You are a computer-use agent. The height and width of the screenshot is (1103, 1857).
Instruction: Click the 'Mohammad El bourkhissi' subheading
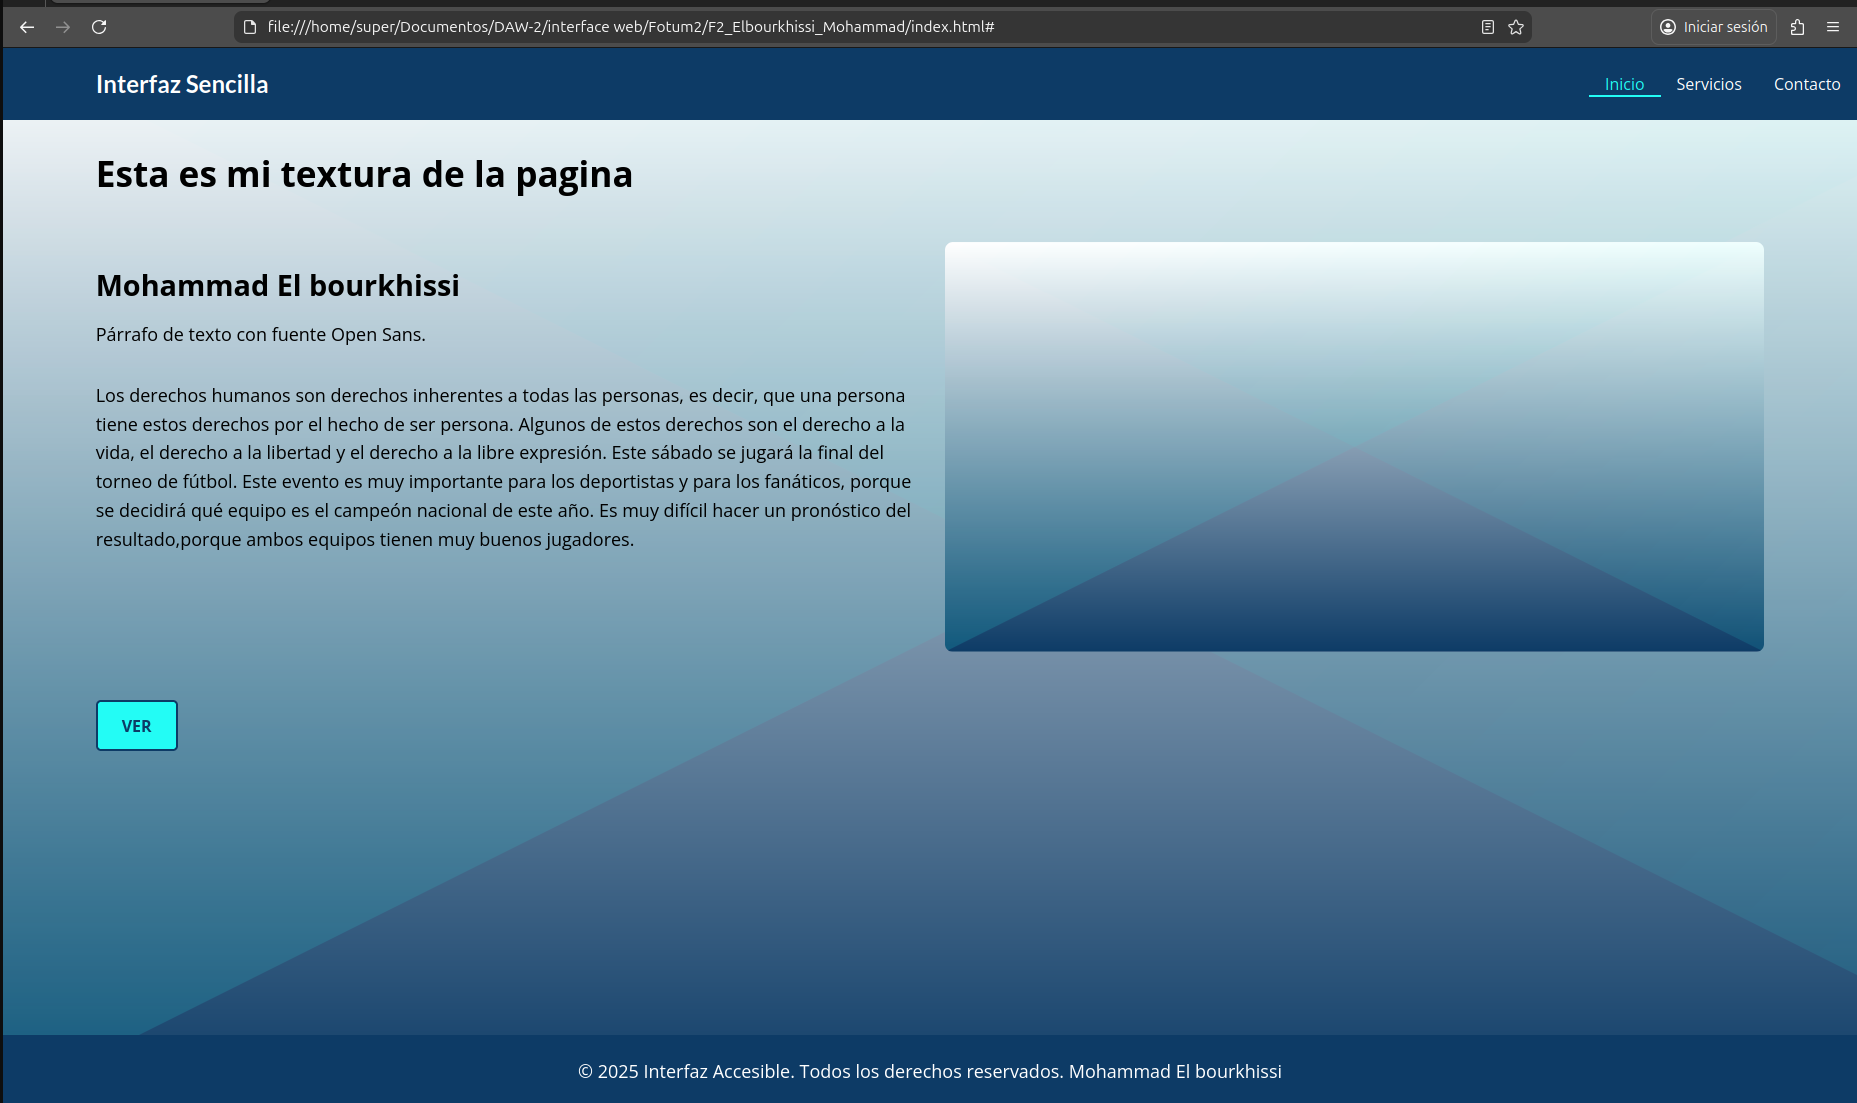tap(277, 285)
